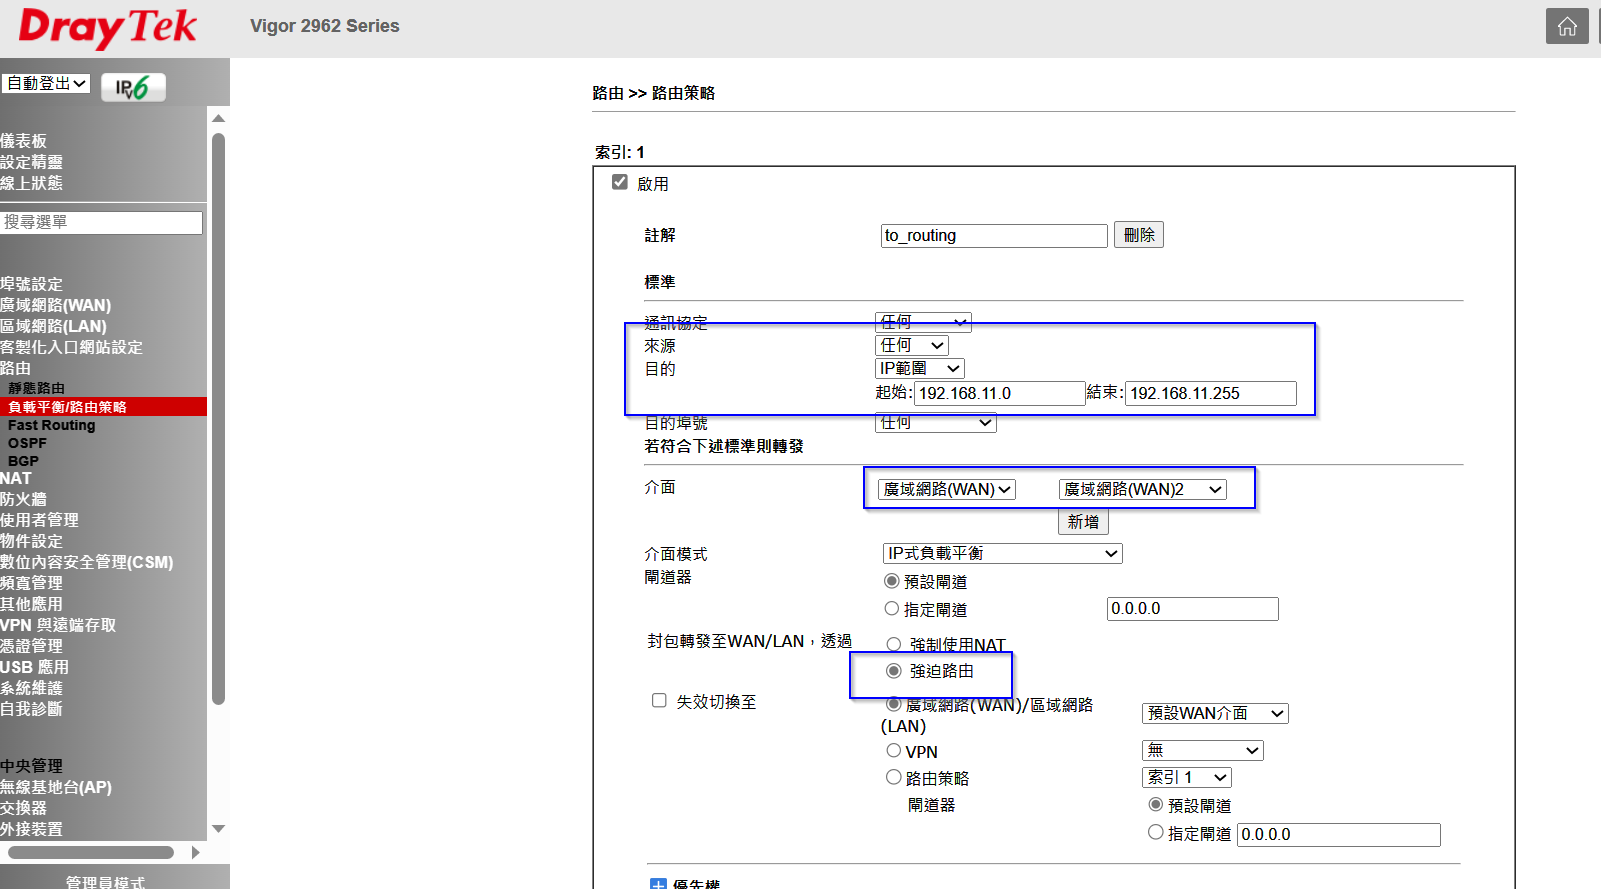Image resolution: width=1601 pixels, height=889 pixels.
Task: Select the 強制使用NAT radio option
Action: 894,645
